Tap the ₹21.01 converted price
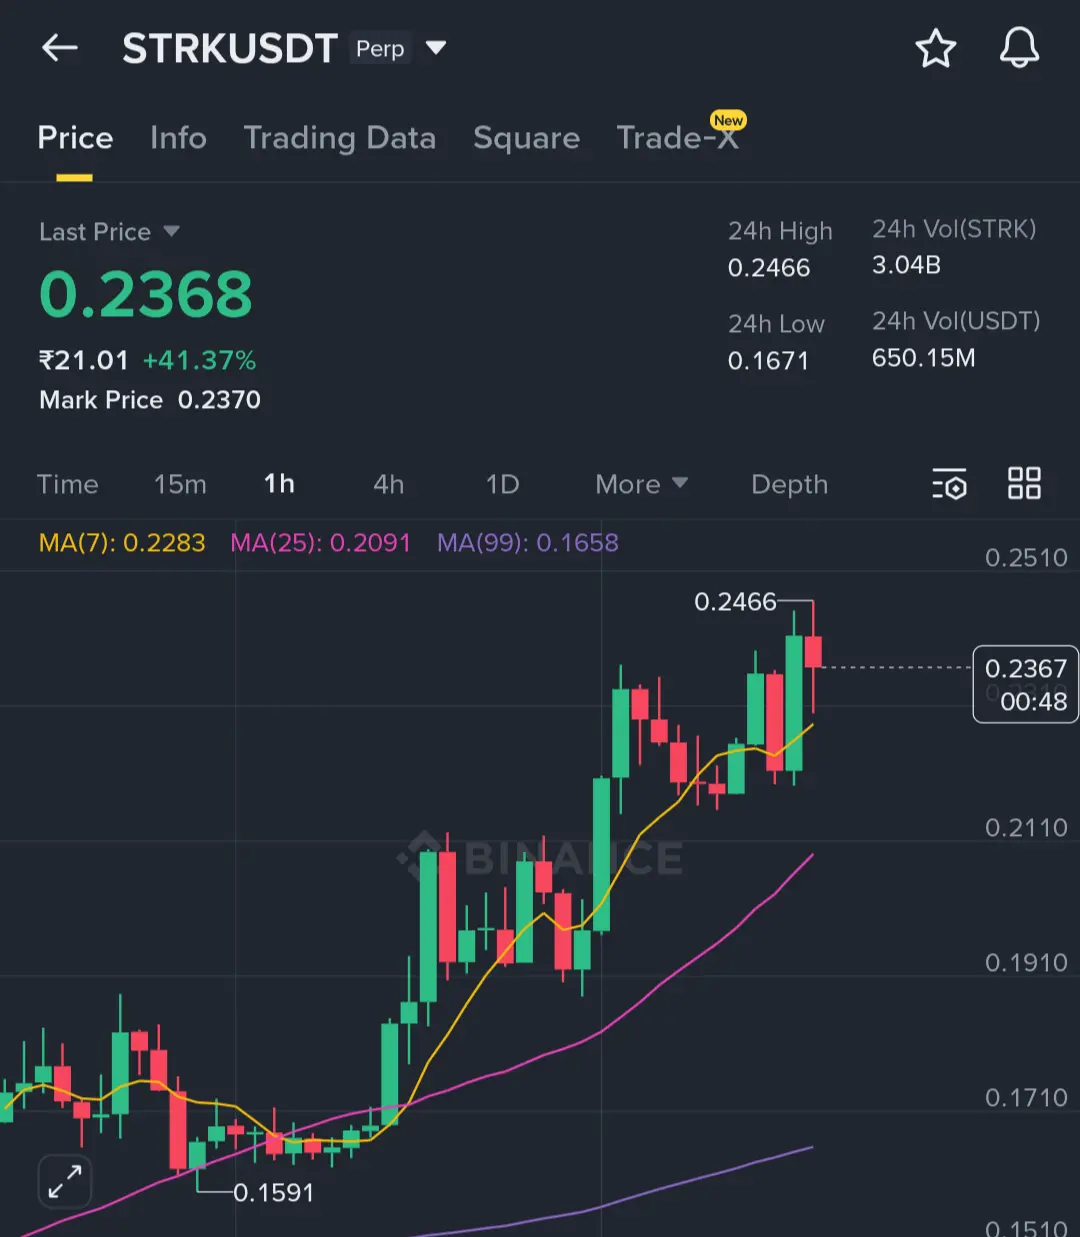This screenshot has width=1080, height=1237. (83, 360)
